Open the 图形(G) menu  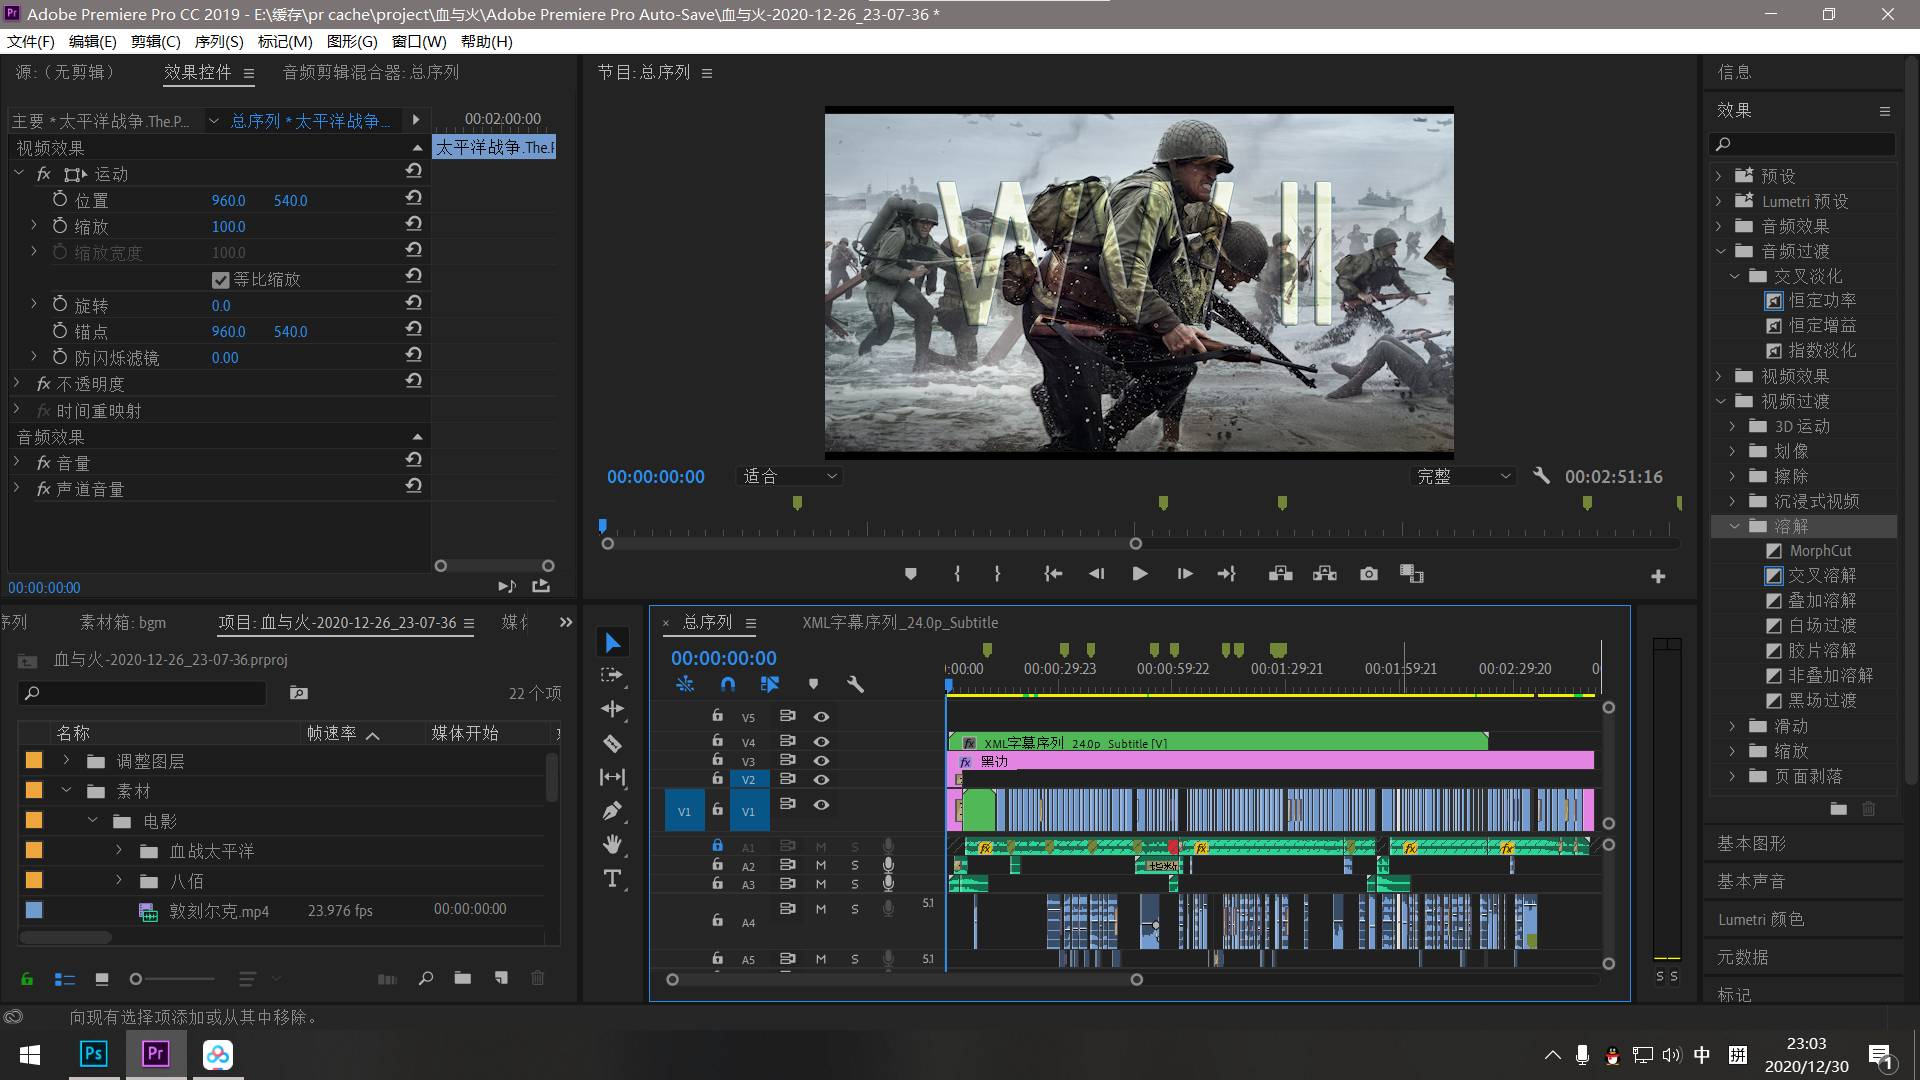coord(352,41)
